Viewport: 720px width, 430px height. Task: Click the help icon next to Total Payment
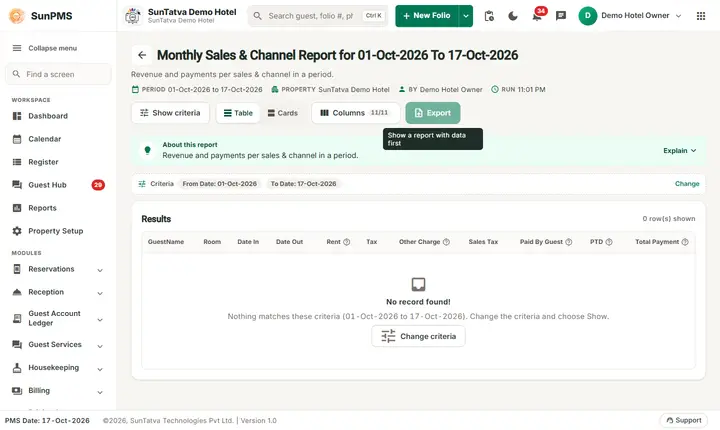(x=685, y=242)
